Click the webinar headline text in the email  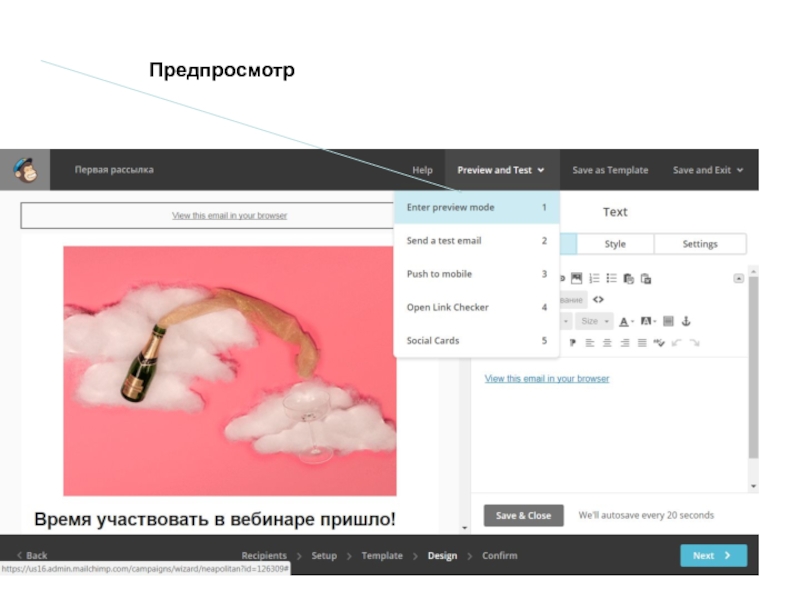click(215, 519)
